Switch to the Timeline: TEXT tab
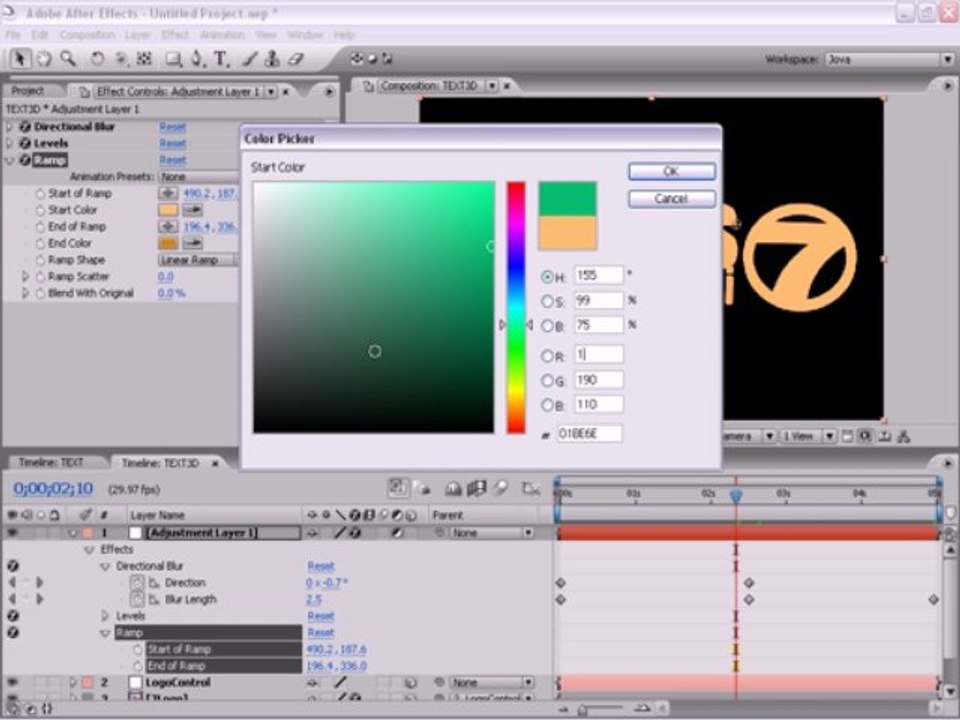 [x=51, y=463]
